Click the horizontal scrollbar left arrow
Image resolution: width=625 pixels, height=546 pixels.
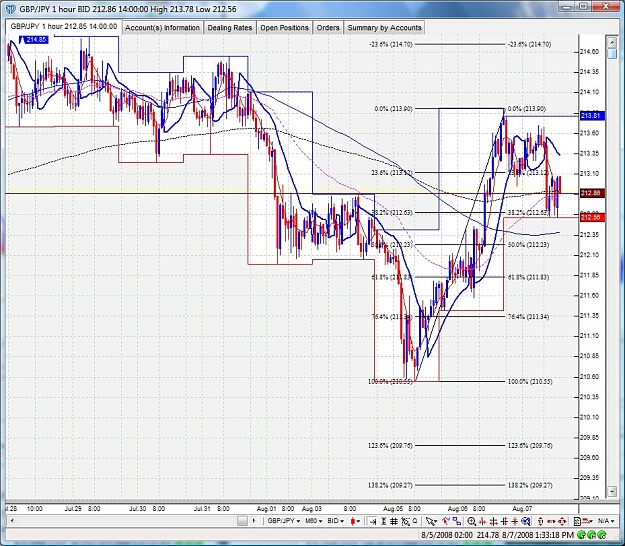coord(12,521)
